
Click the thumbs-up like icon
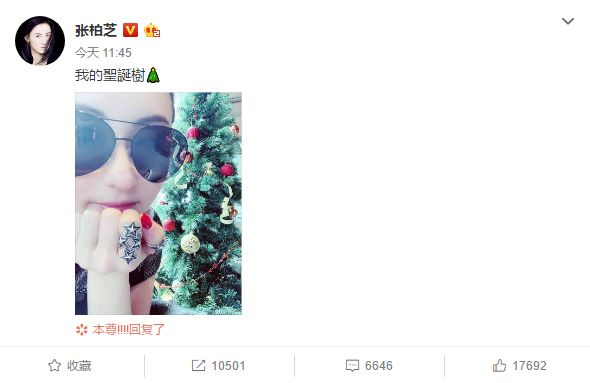click(499, 365)
